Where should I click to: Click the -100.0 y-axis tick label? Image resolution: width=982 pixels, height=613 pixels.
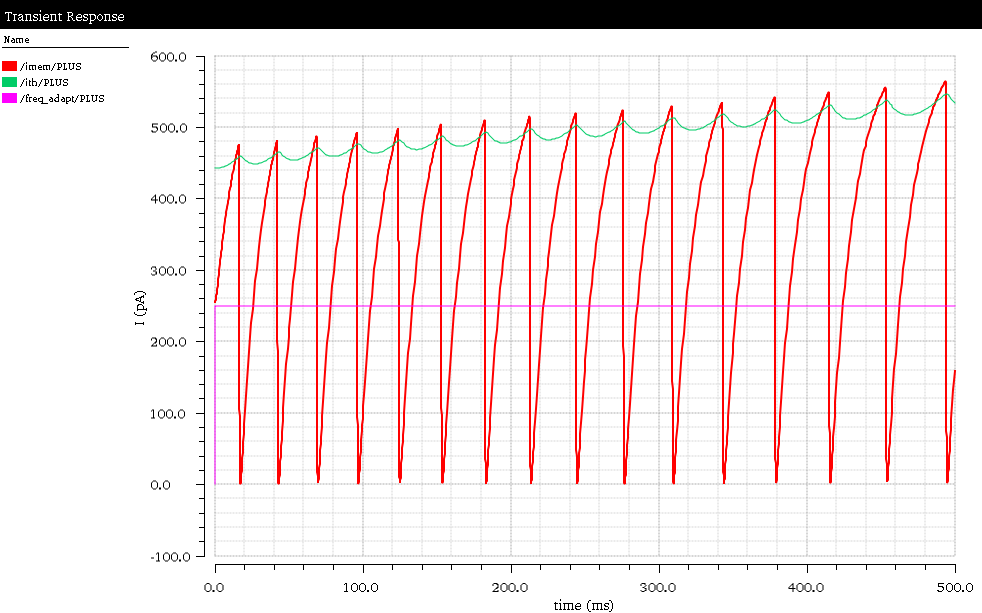click(170, 557)
